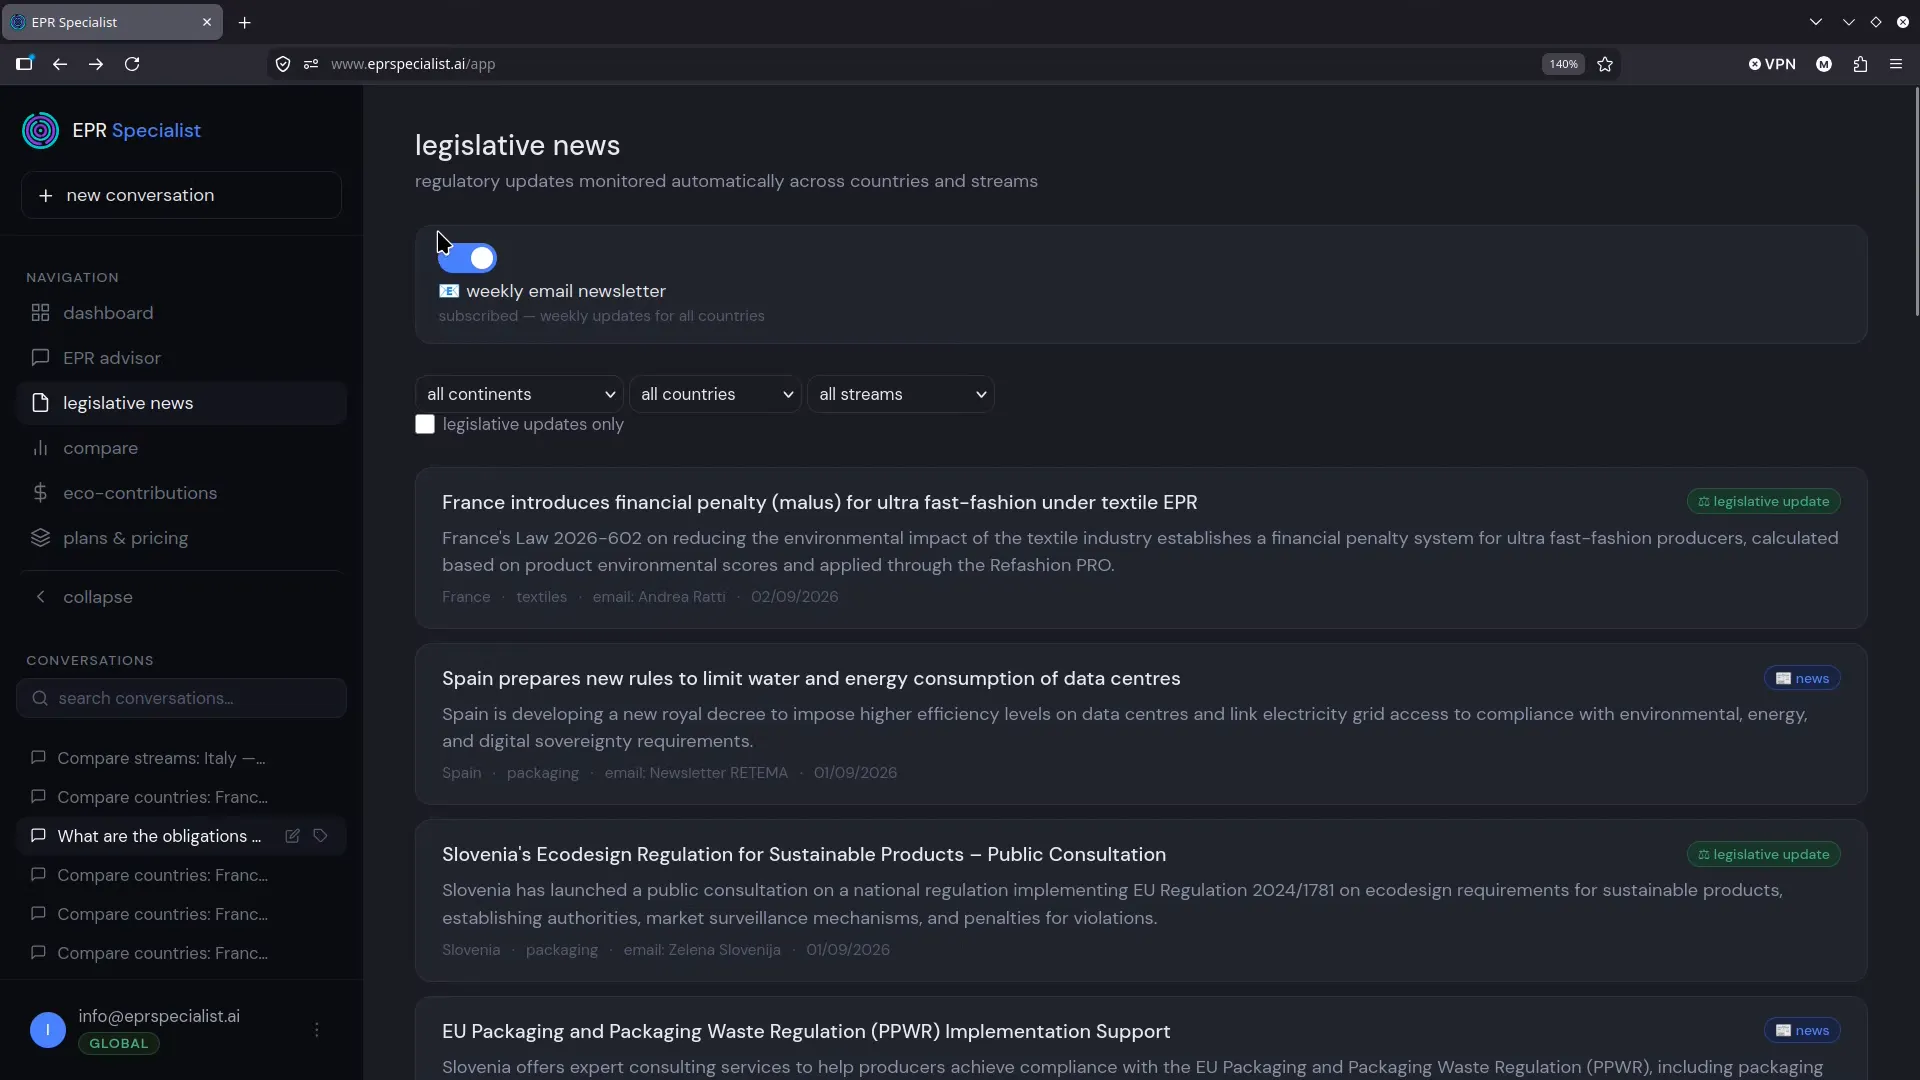The height and width of the screenshot is (1080, 1920).
Task: Collapse the sidebar navigation
Action: (181, 597)
